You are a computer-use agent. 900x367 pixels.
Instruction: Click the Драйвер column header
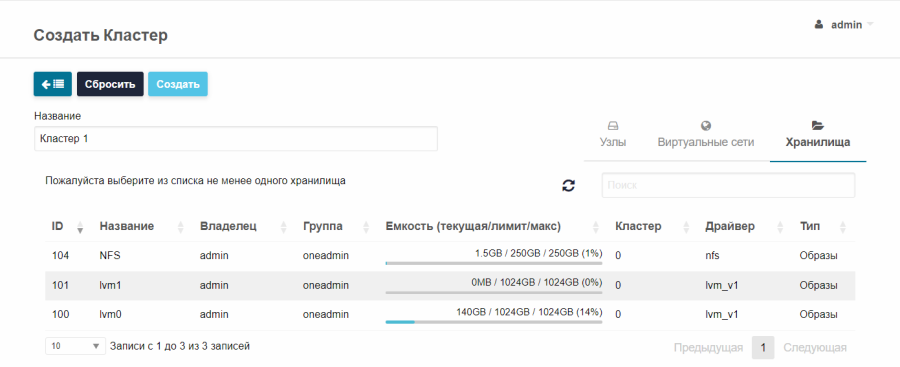(730, 226)
